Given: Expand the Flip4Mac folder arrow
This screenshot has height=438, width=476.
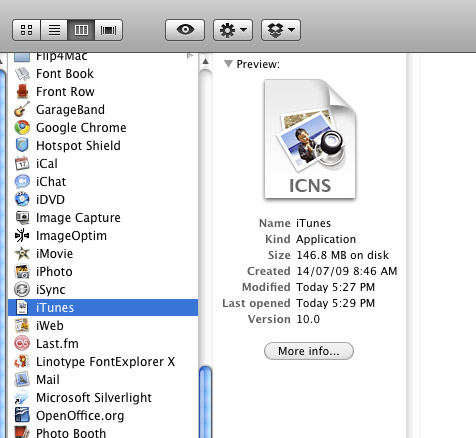Looking at the screenshot, I should pos(190,56).
